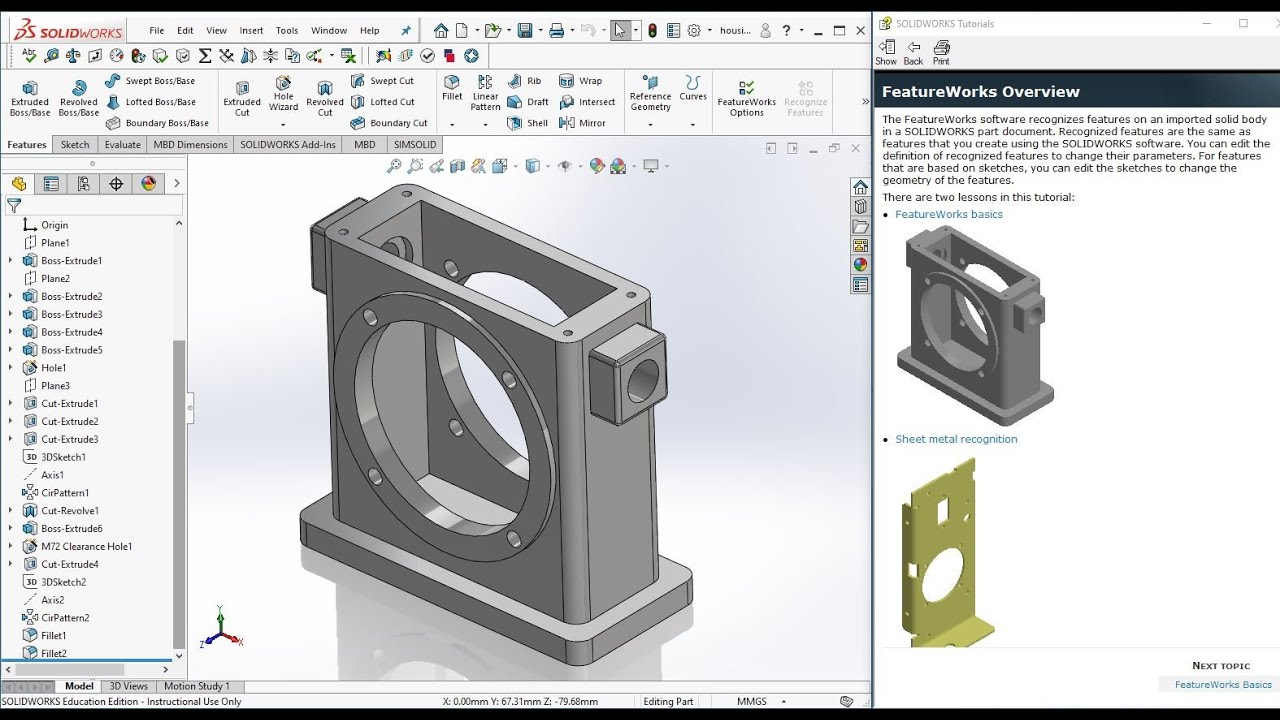Expand the Cut-Extrude2 tree node
The width and height of the screenshot is (1280, 720).
[11, 421]
